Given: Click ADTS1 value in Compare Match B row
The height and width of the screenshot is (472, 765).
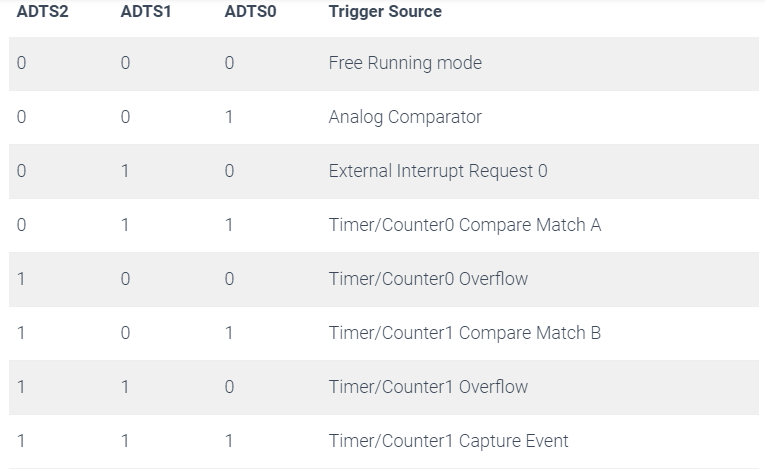Looking at the screenshot, I should click(x=125, y=333).
